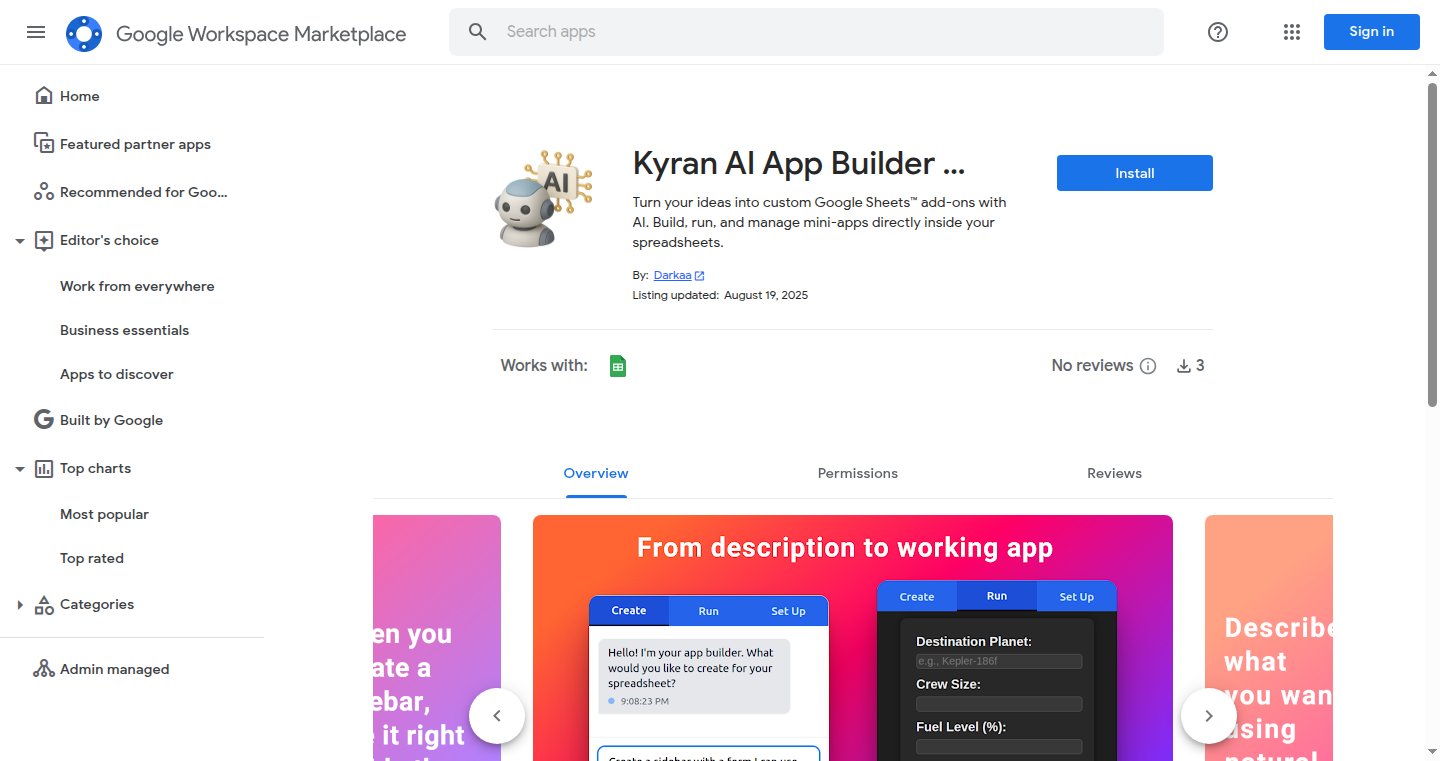
Task: Open the hamburger main menu
Action: (36, 32)
